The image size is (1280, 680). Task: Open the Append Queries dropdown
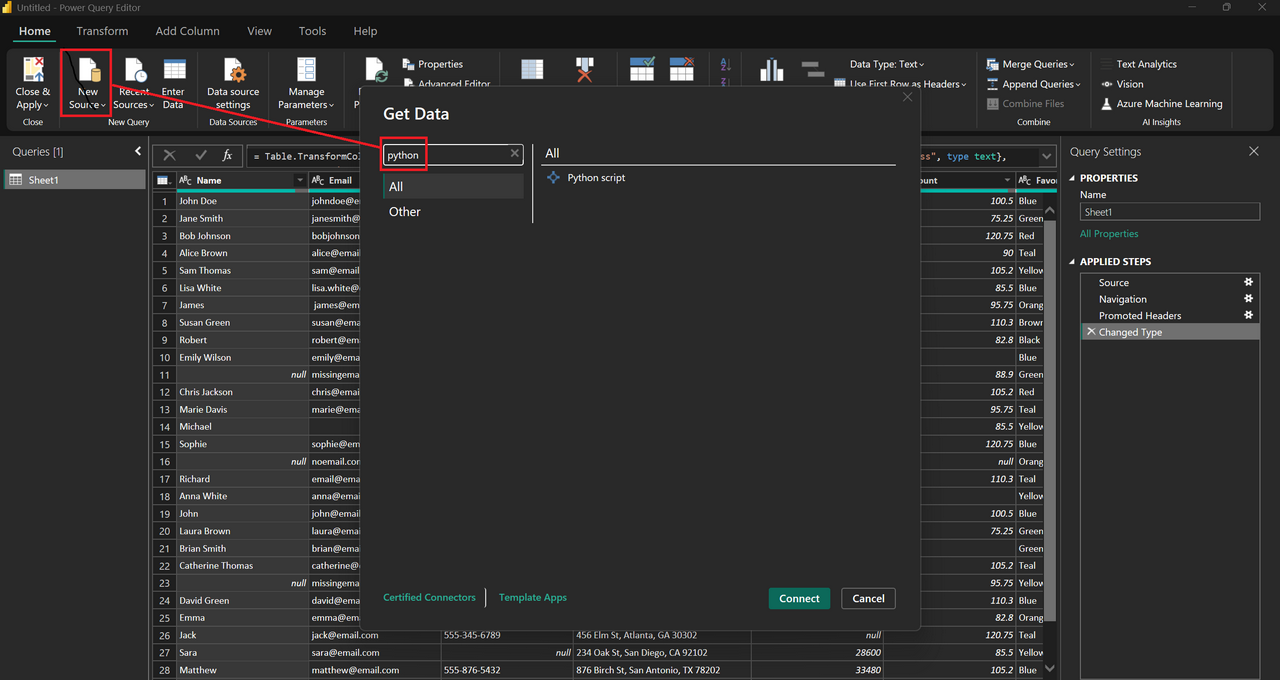[x=1034, y=84]
